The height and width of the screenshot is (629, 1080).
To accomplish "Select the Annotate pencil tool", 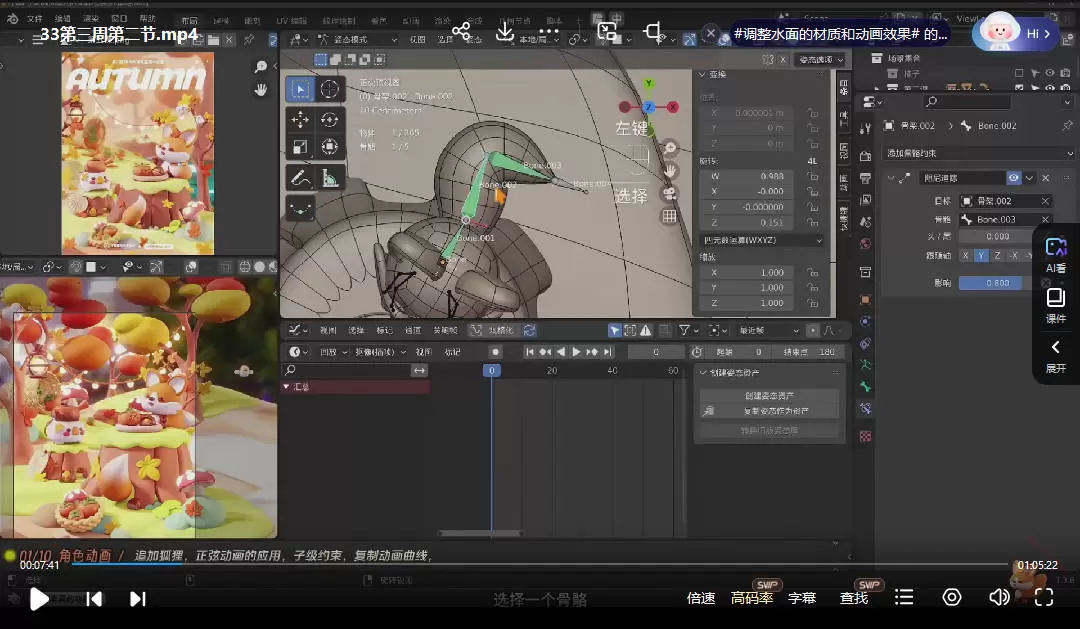I will [300, 178].
